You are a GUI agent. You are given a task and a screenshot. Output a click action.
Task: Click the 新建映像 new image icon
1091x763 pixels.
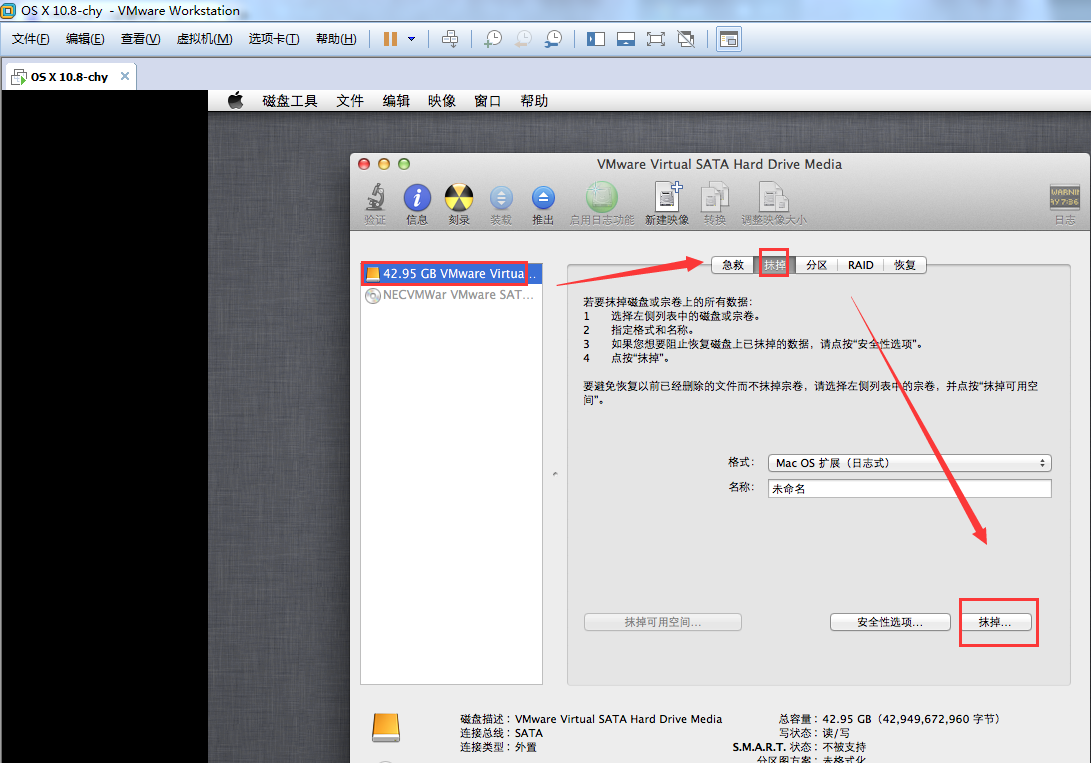pyautogui.click(x=667, y=204)
